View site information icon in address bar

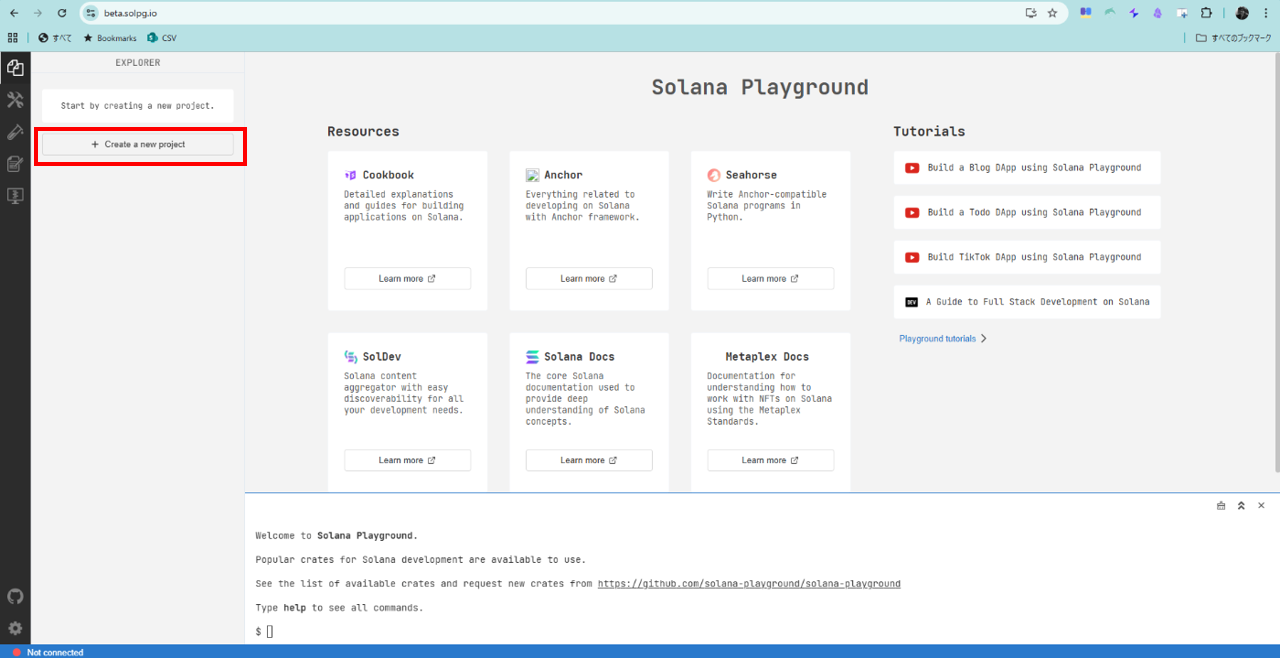click(x=91, y=13)
